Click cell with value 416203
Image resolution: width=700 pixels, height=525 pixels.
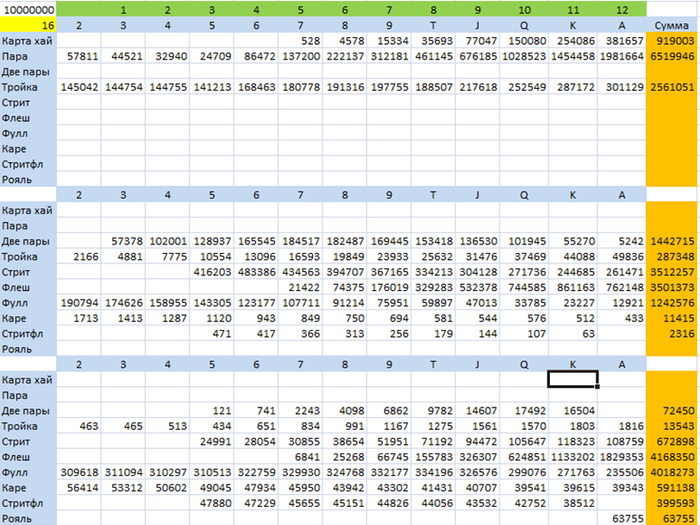pos(212,272)
